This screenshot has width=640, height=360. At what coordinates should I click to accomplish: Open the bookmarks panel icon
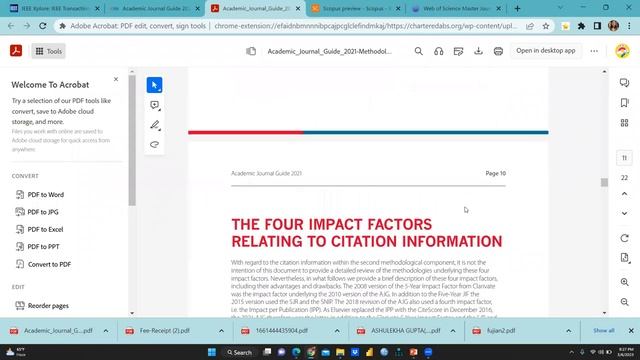coord(624,102)
